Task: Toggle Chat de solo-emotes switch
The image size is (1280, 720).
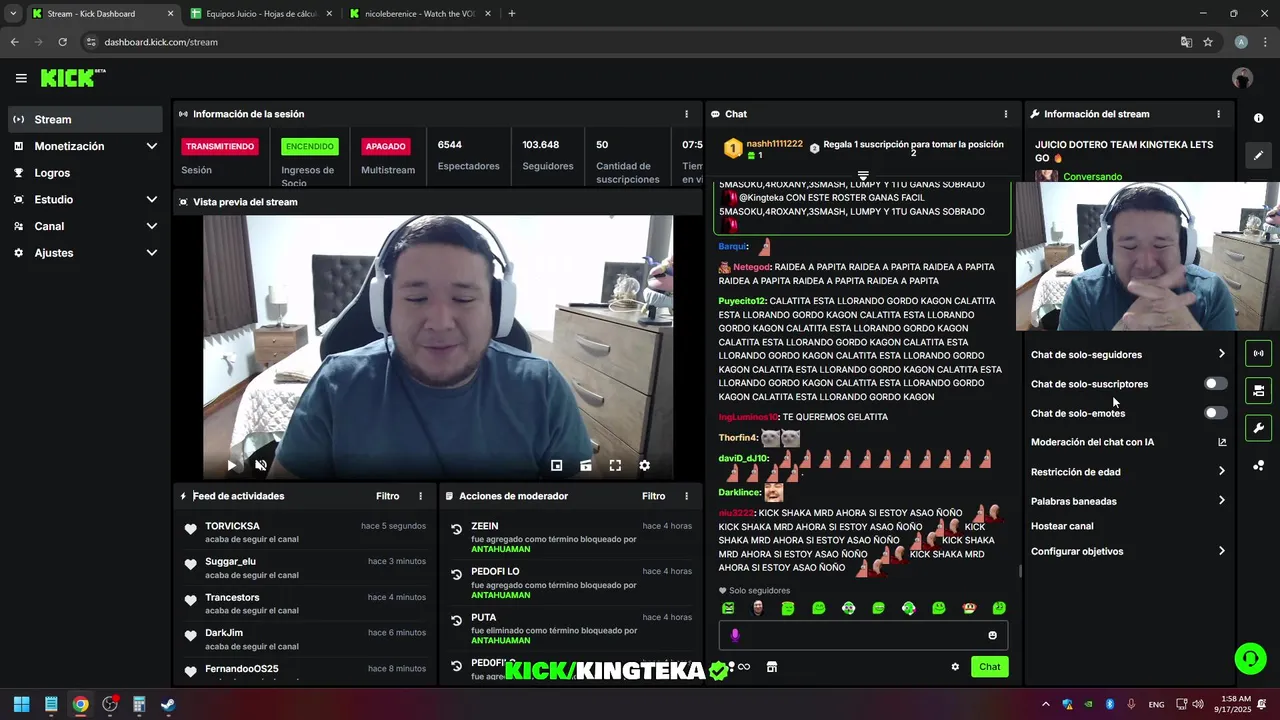Action: point(1215,413)
